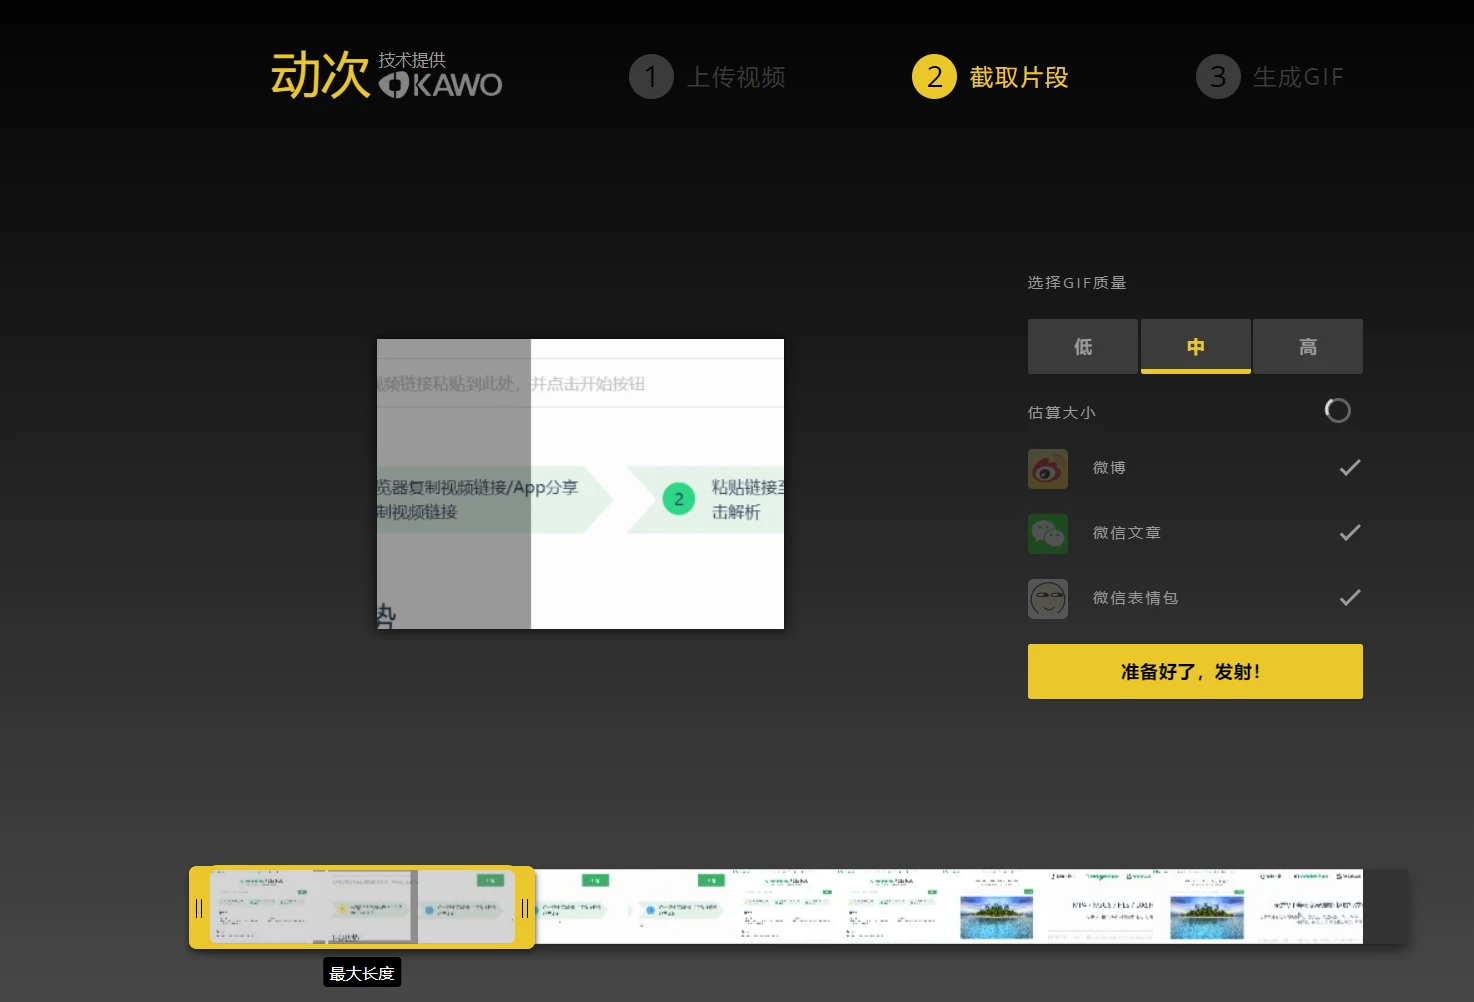Select 高 GIF quality

(x=1307, y=346)
